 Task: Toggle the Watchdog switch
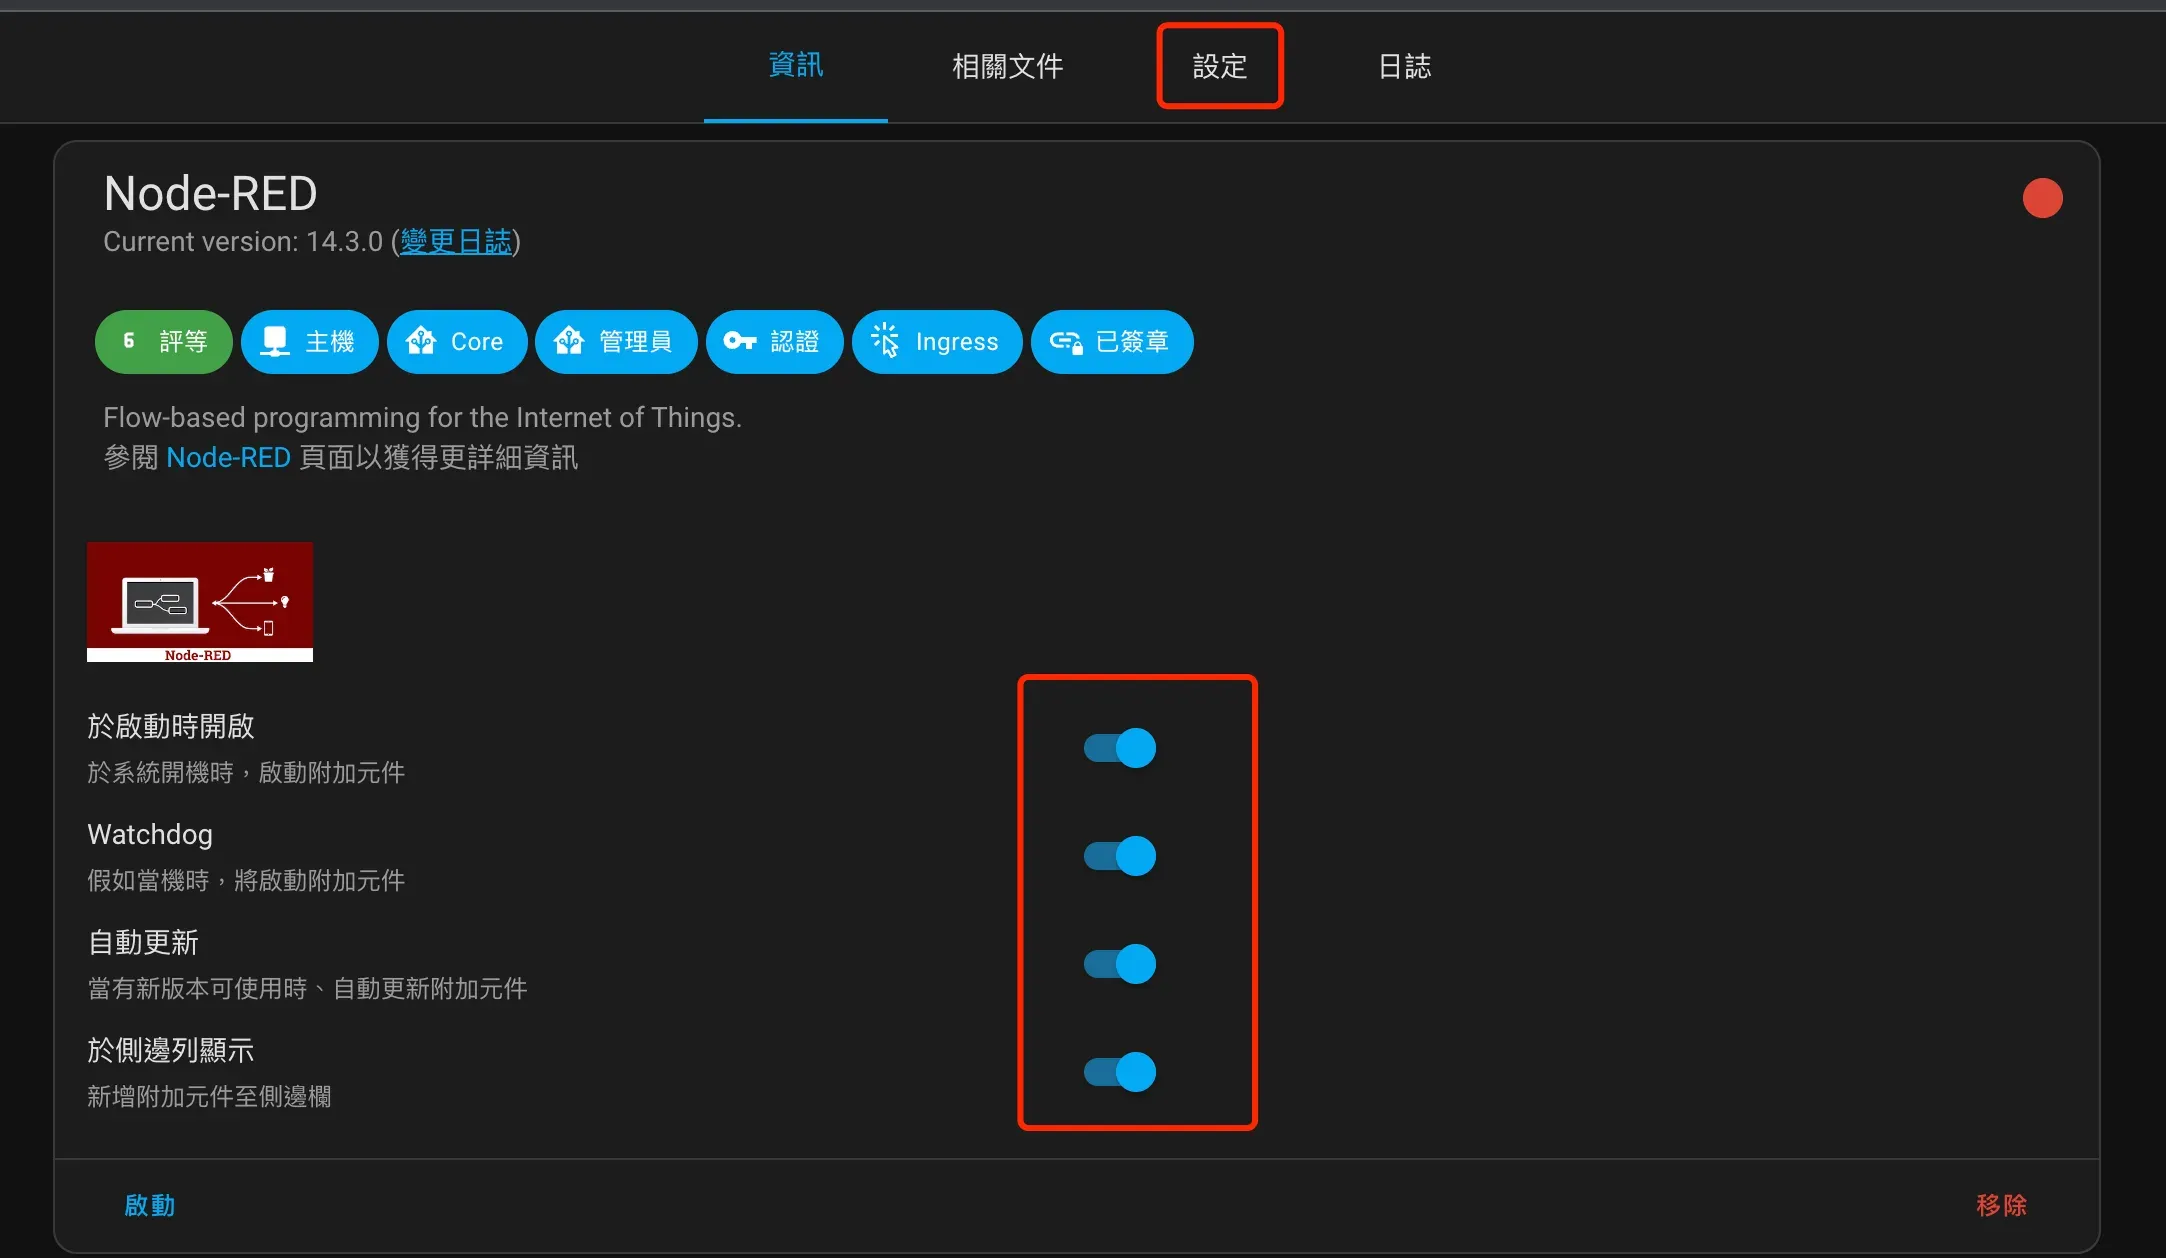[x=1120, y=856]
